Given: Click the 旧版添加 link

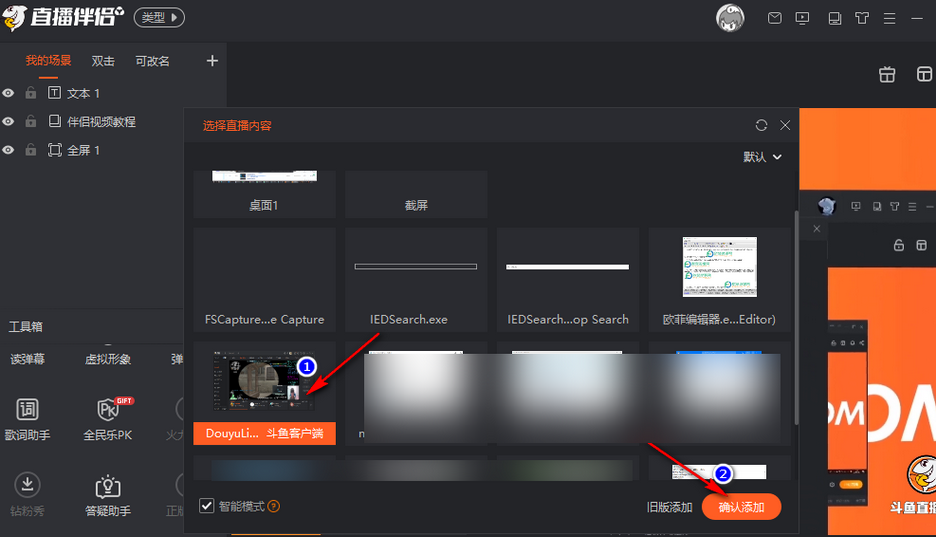Looking at the screenshot, I should coord(669,507).
